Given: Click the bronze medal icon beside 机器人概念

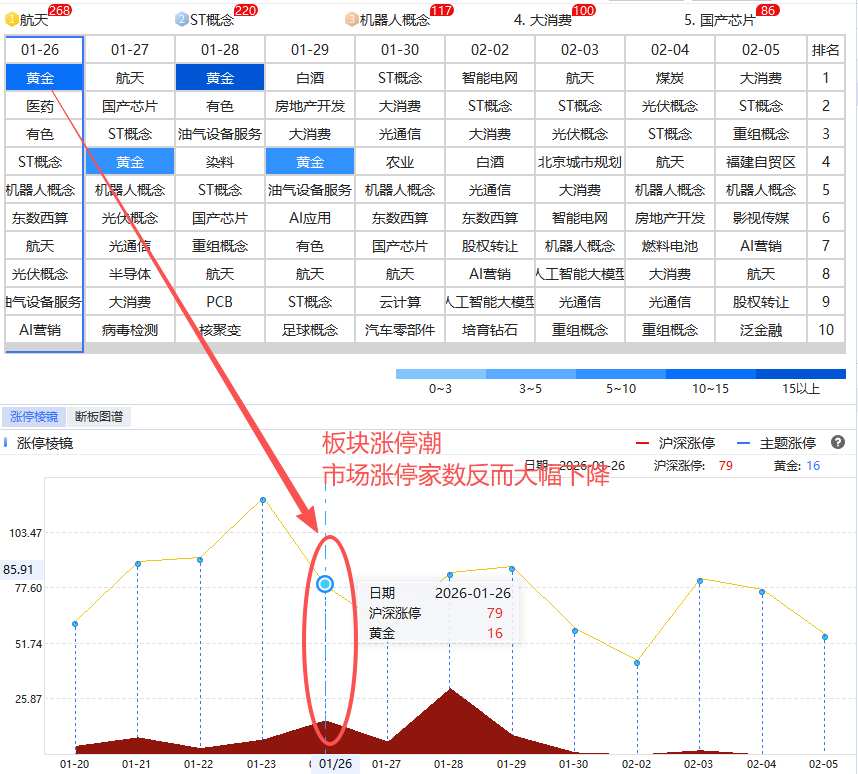Looking at the screenshot, I should pyautogui.click(x=351, y=19).
